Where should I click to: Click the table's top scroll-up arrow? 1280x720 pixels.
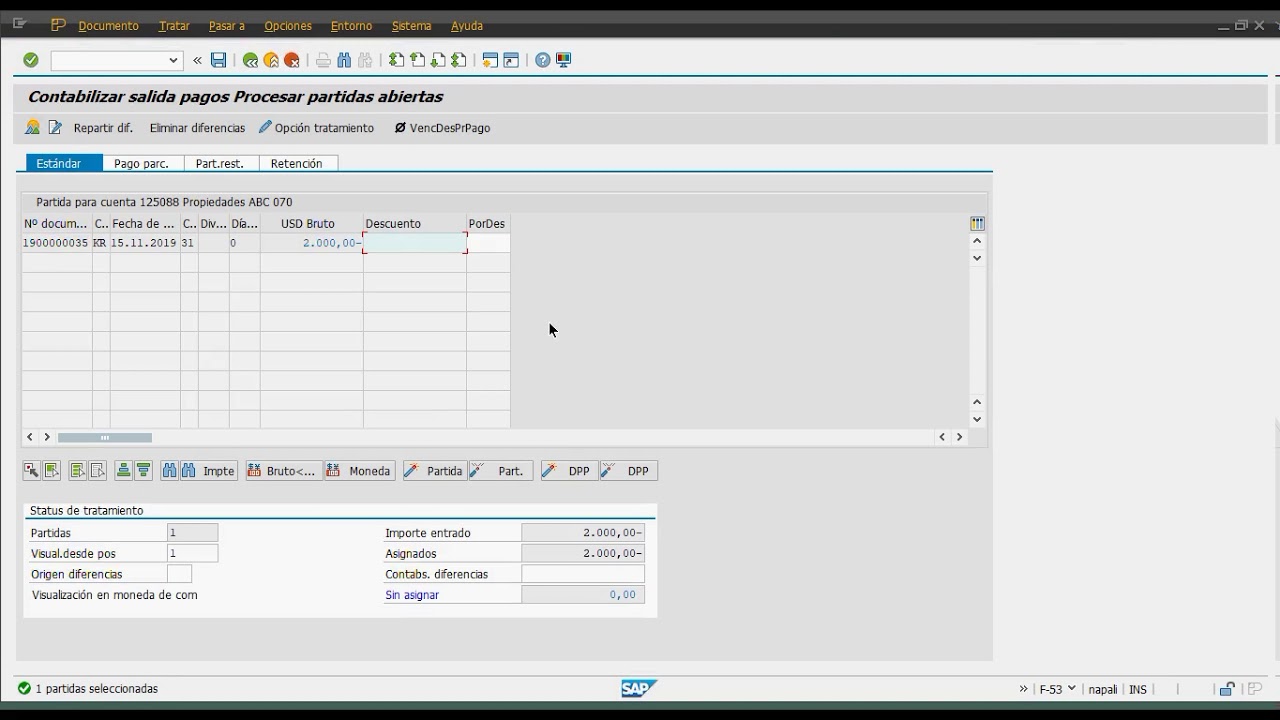click(x=977, y=241)
